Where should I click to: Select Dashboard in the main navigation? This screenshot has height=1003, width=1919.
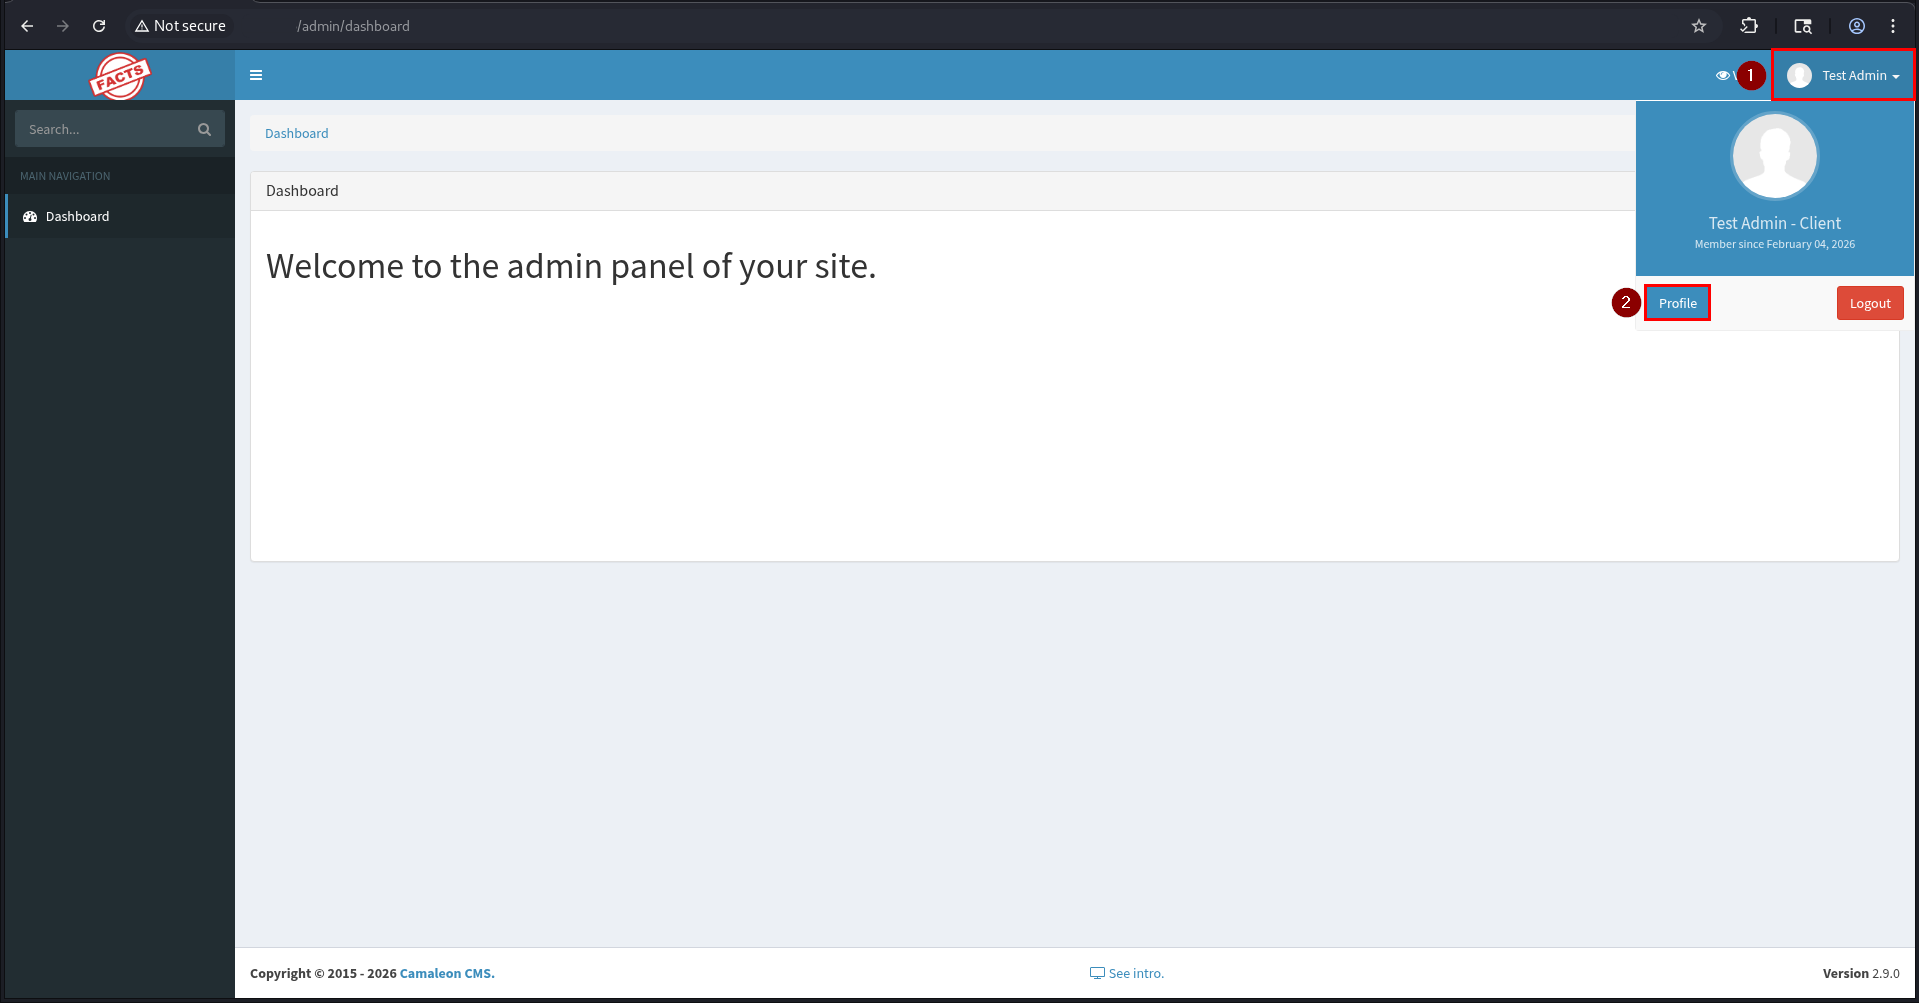click(x=77, y=216)
